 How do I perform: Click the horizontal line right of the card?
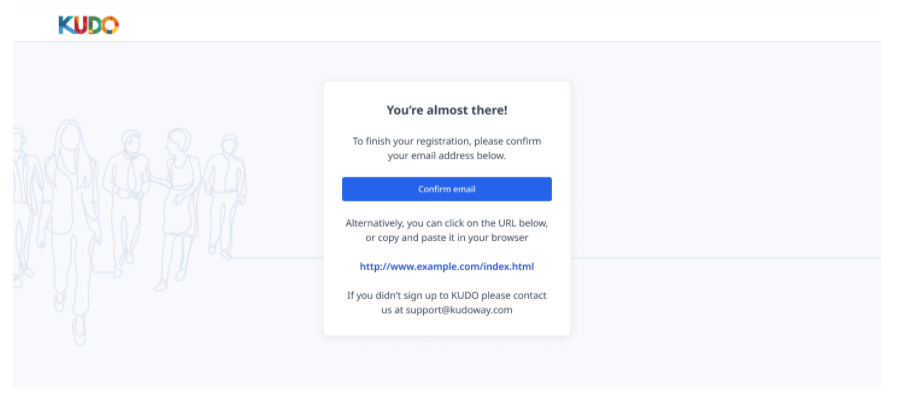pos(726,258)
